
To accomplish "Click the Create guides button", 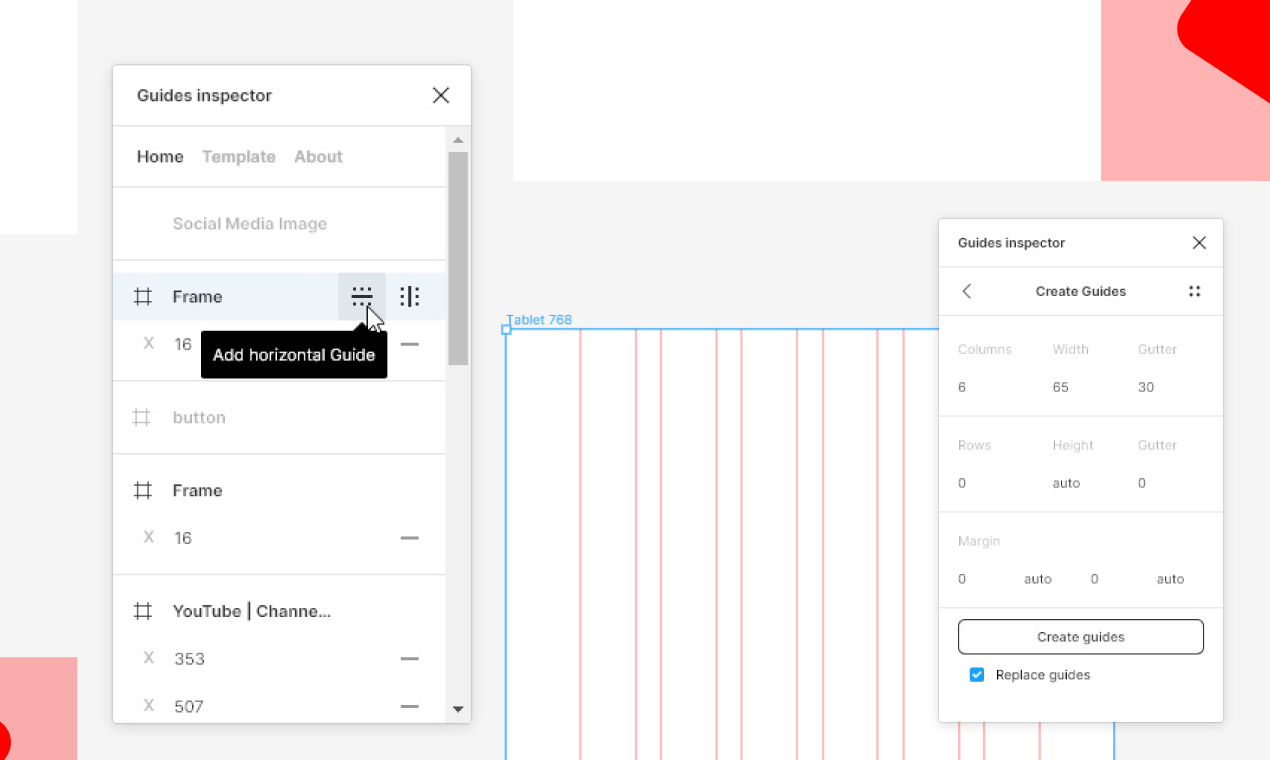I will 1080,636.
